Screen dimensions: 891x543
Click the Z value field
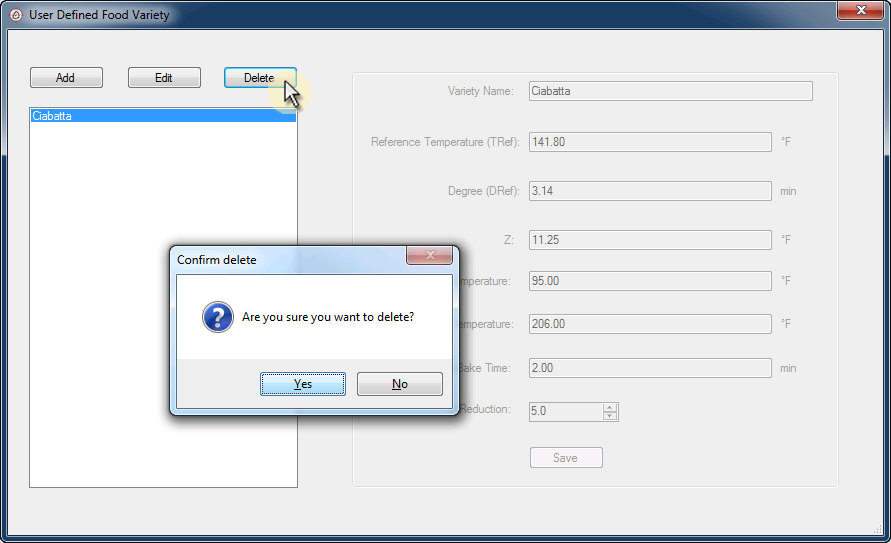pyautogui.click(x=649, y=240)
